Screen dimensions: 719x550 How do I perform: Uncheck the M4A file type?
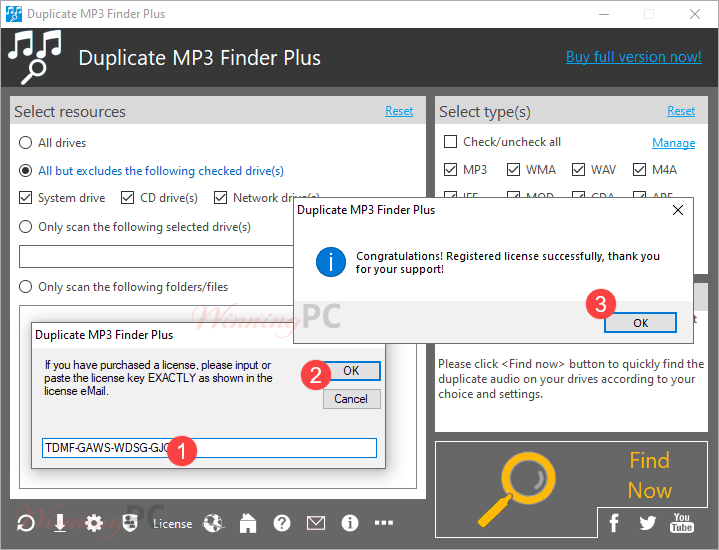(x=640, y=170)
